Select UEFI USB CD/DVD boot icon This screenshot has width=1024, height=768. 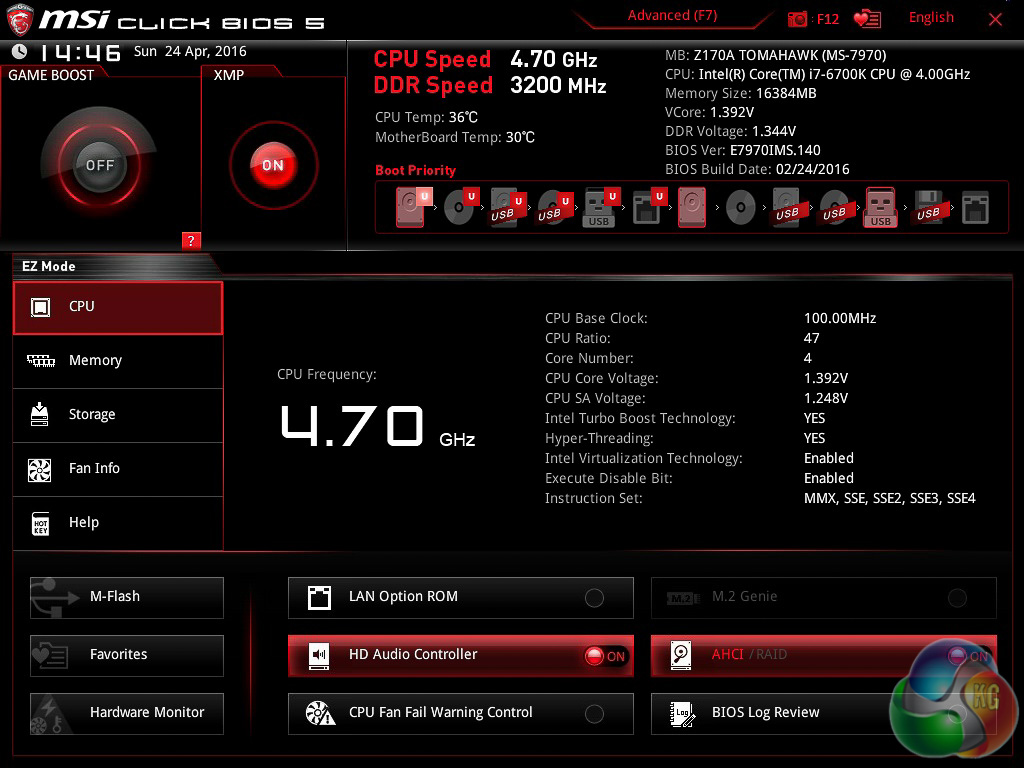pyautogui.click(x=554, y=207)
